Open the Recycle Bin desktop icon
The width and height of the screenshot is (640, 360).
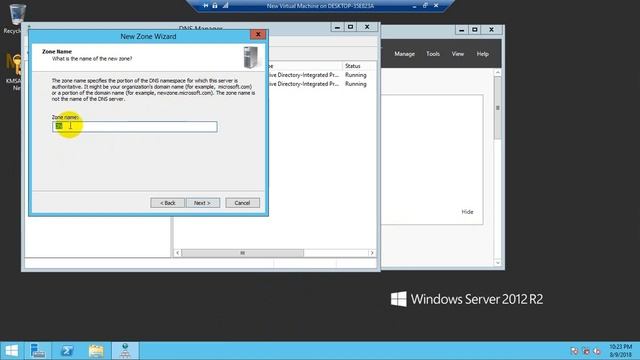16,18
